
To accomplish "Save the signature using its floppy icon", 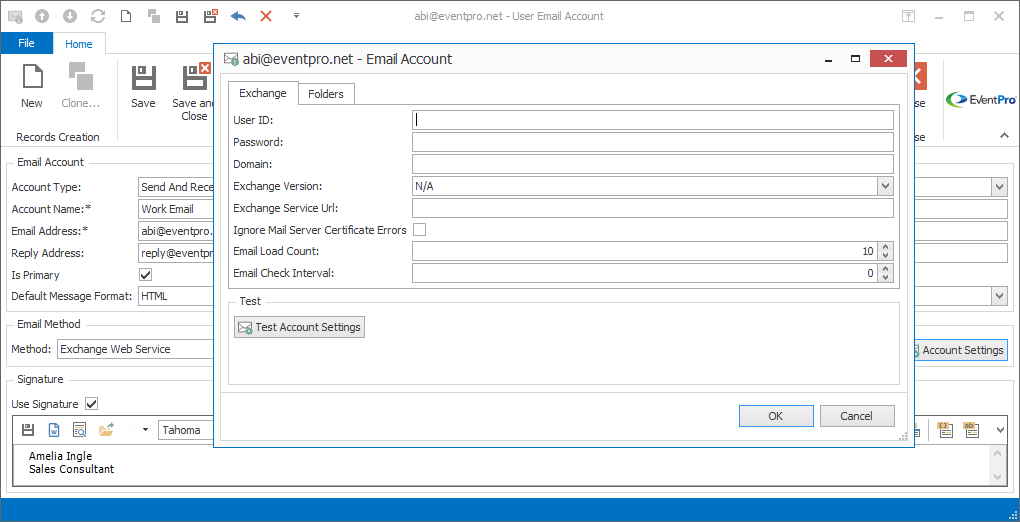I will pos(28,430).
